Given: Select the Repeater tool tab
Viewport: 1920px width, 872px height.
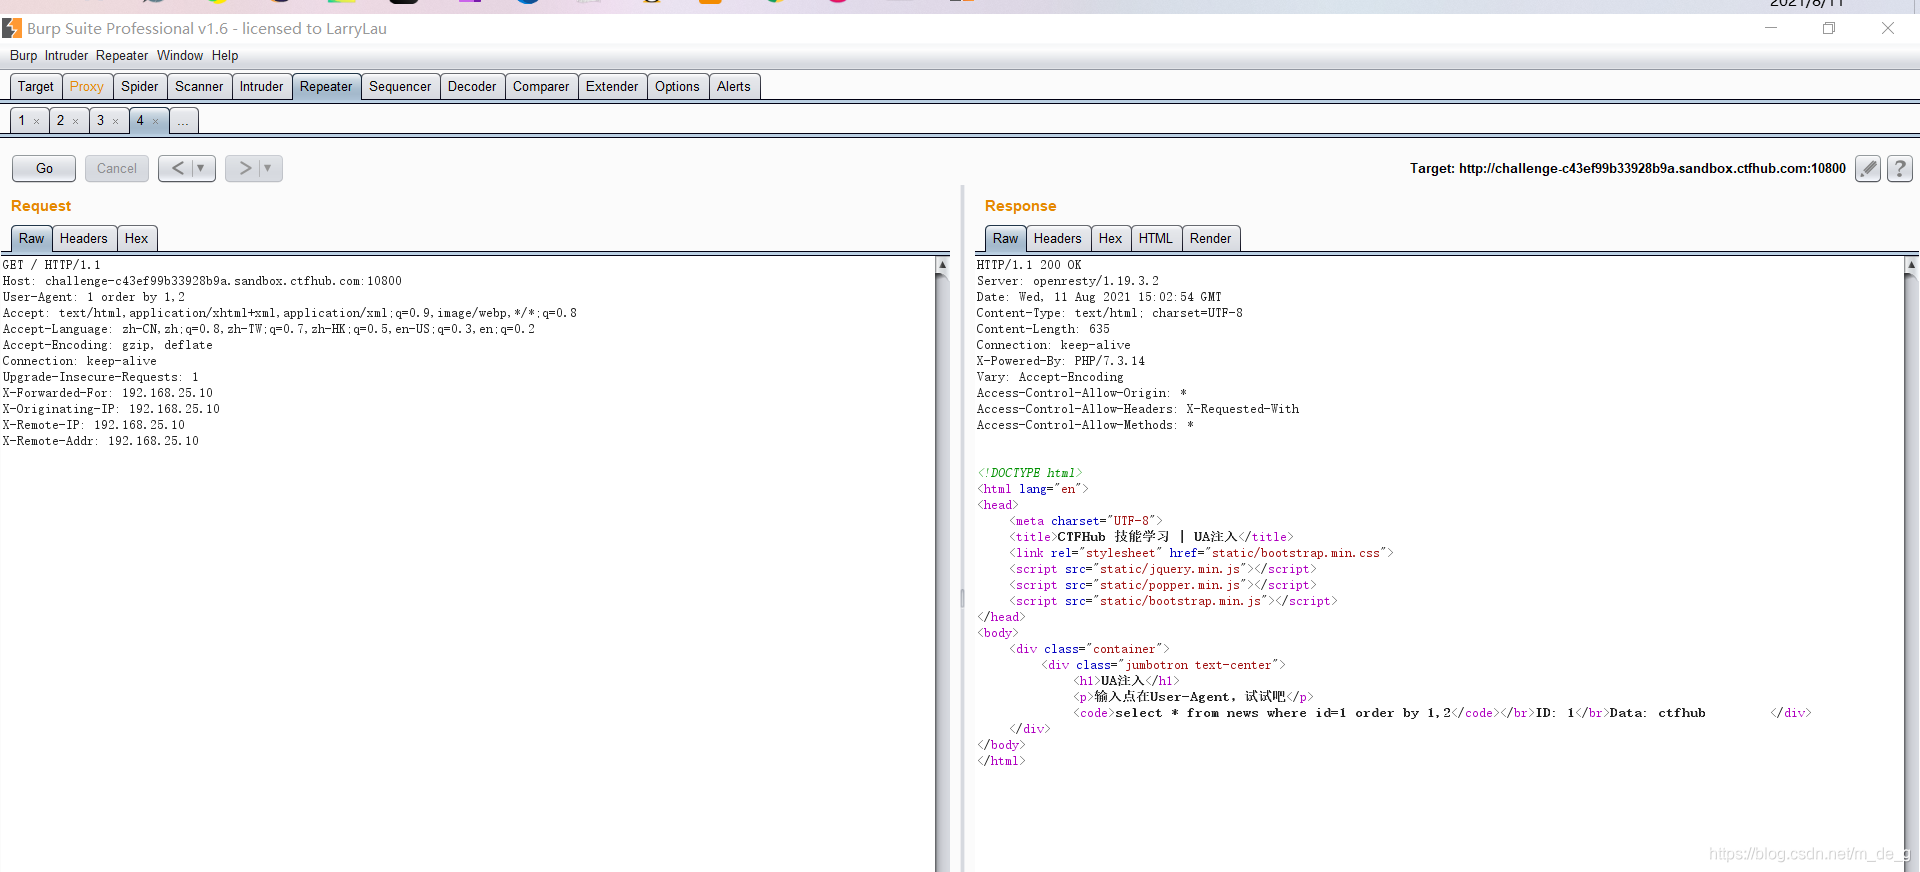Looking at the screenshot, I should 326,87.
